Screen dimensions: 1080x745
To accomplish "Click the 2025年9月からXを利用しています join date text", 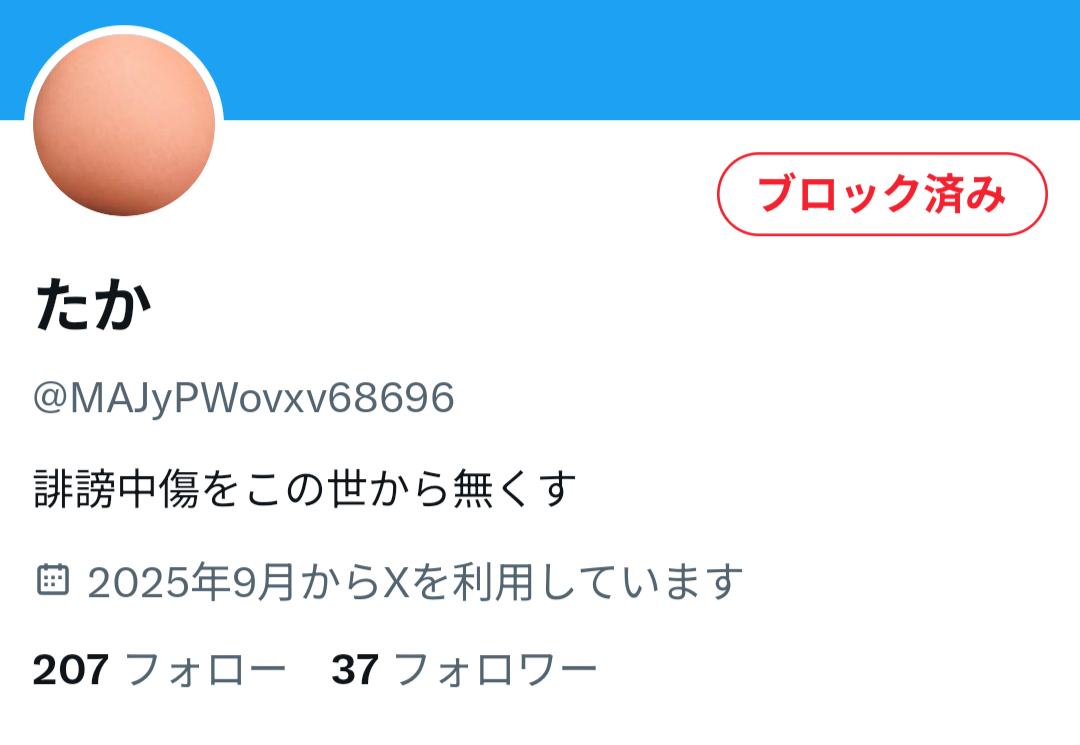I will click(x=415, y=582).
